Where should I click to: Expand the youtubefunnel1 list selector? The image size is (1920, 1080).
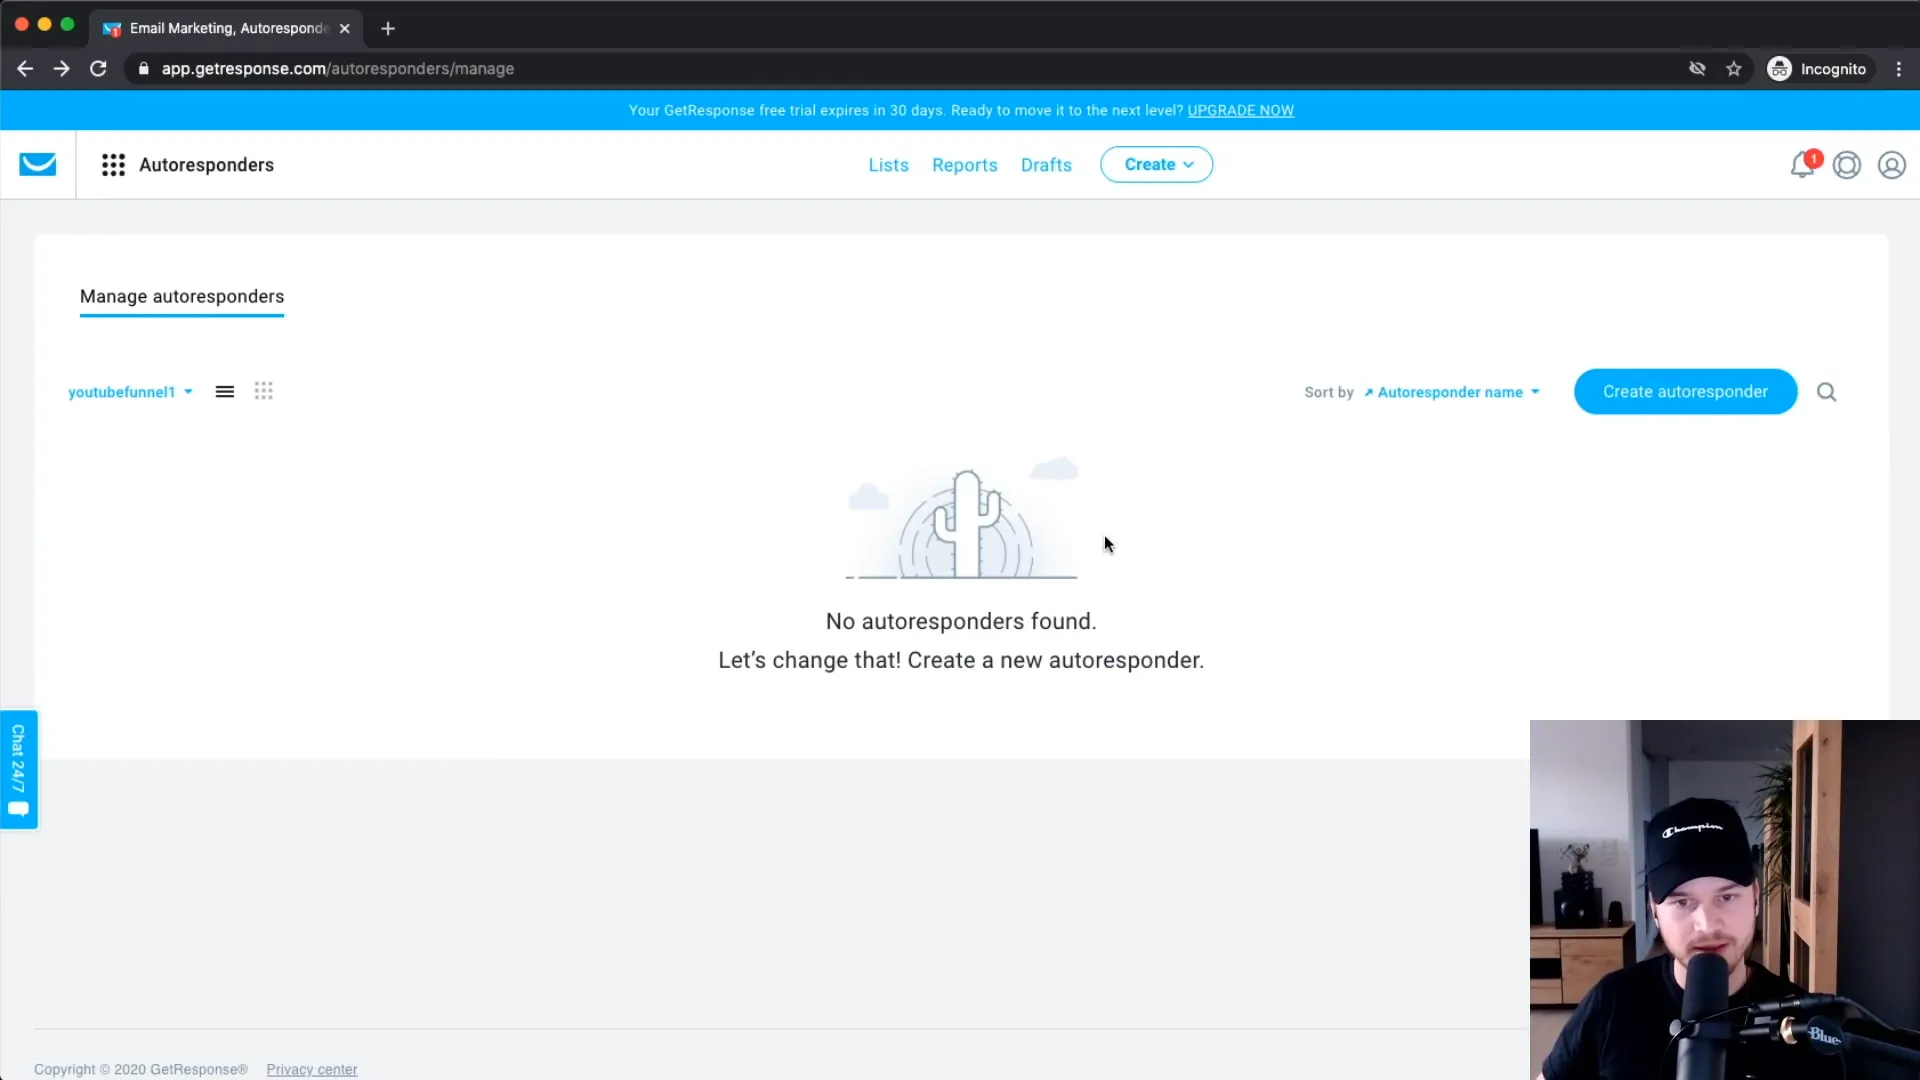[129, 392]
